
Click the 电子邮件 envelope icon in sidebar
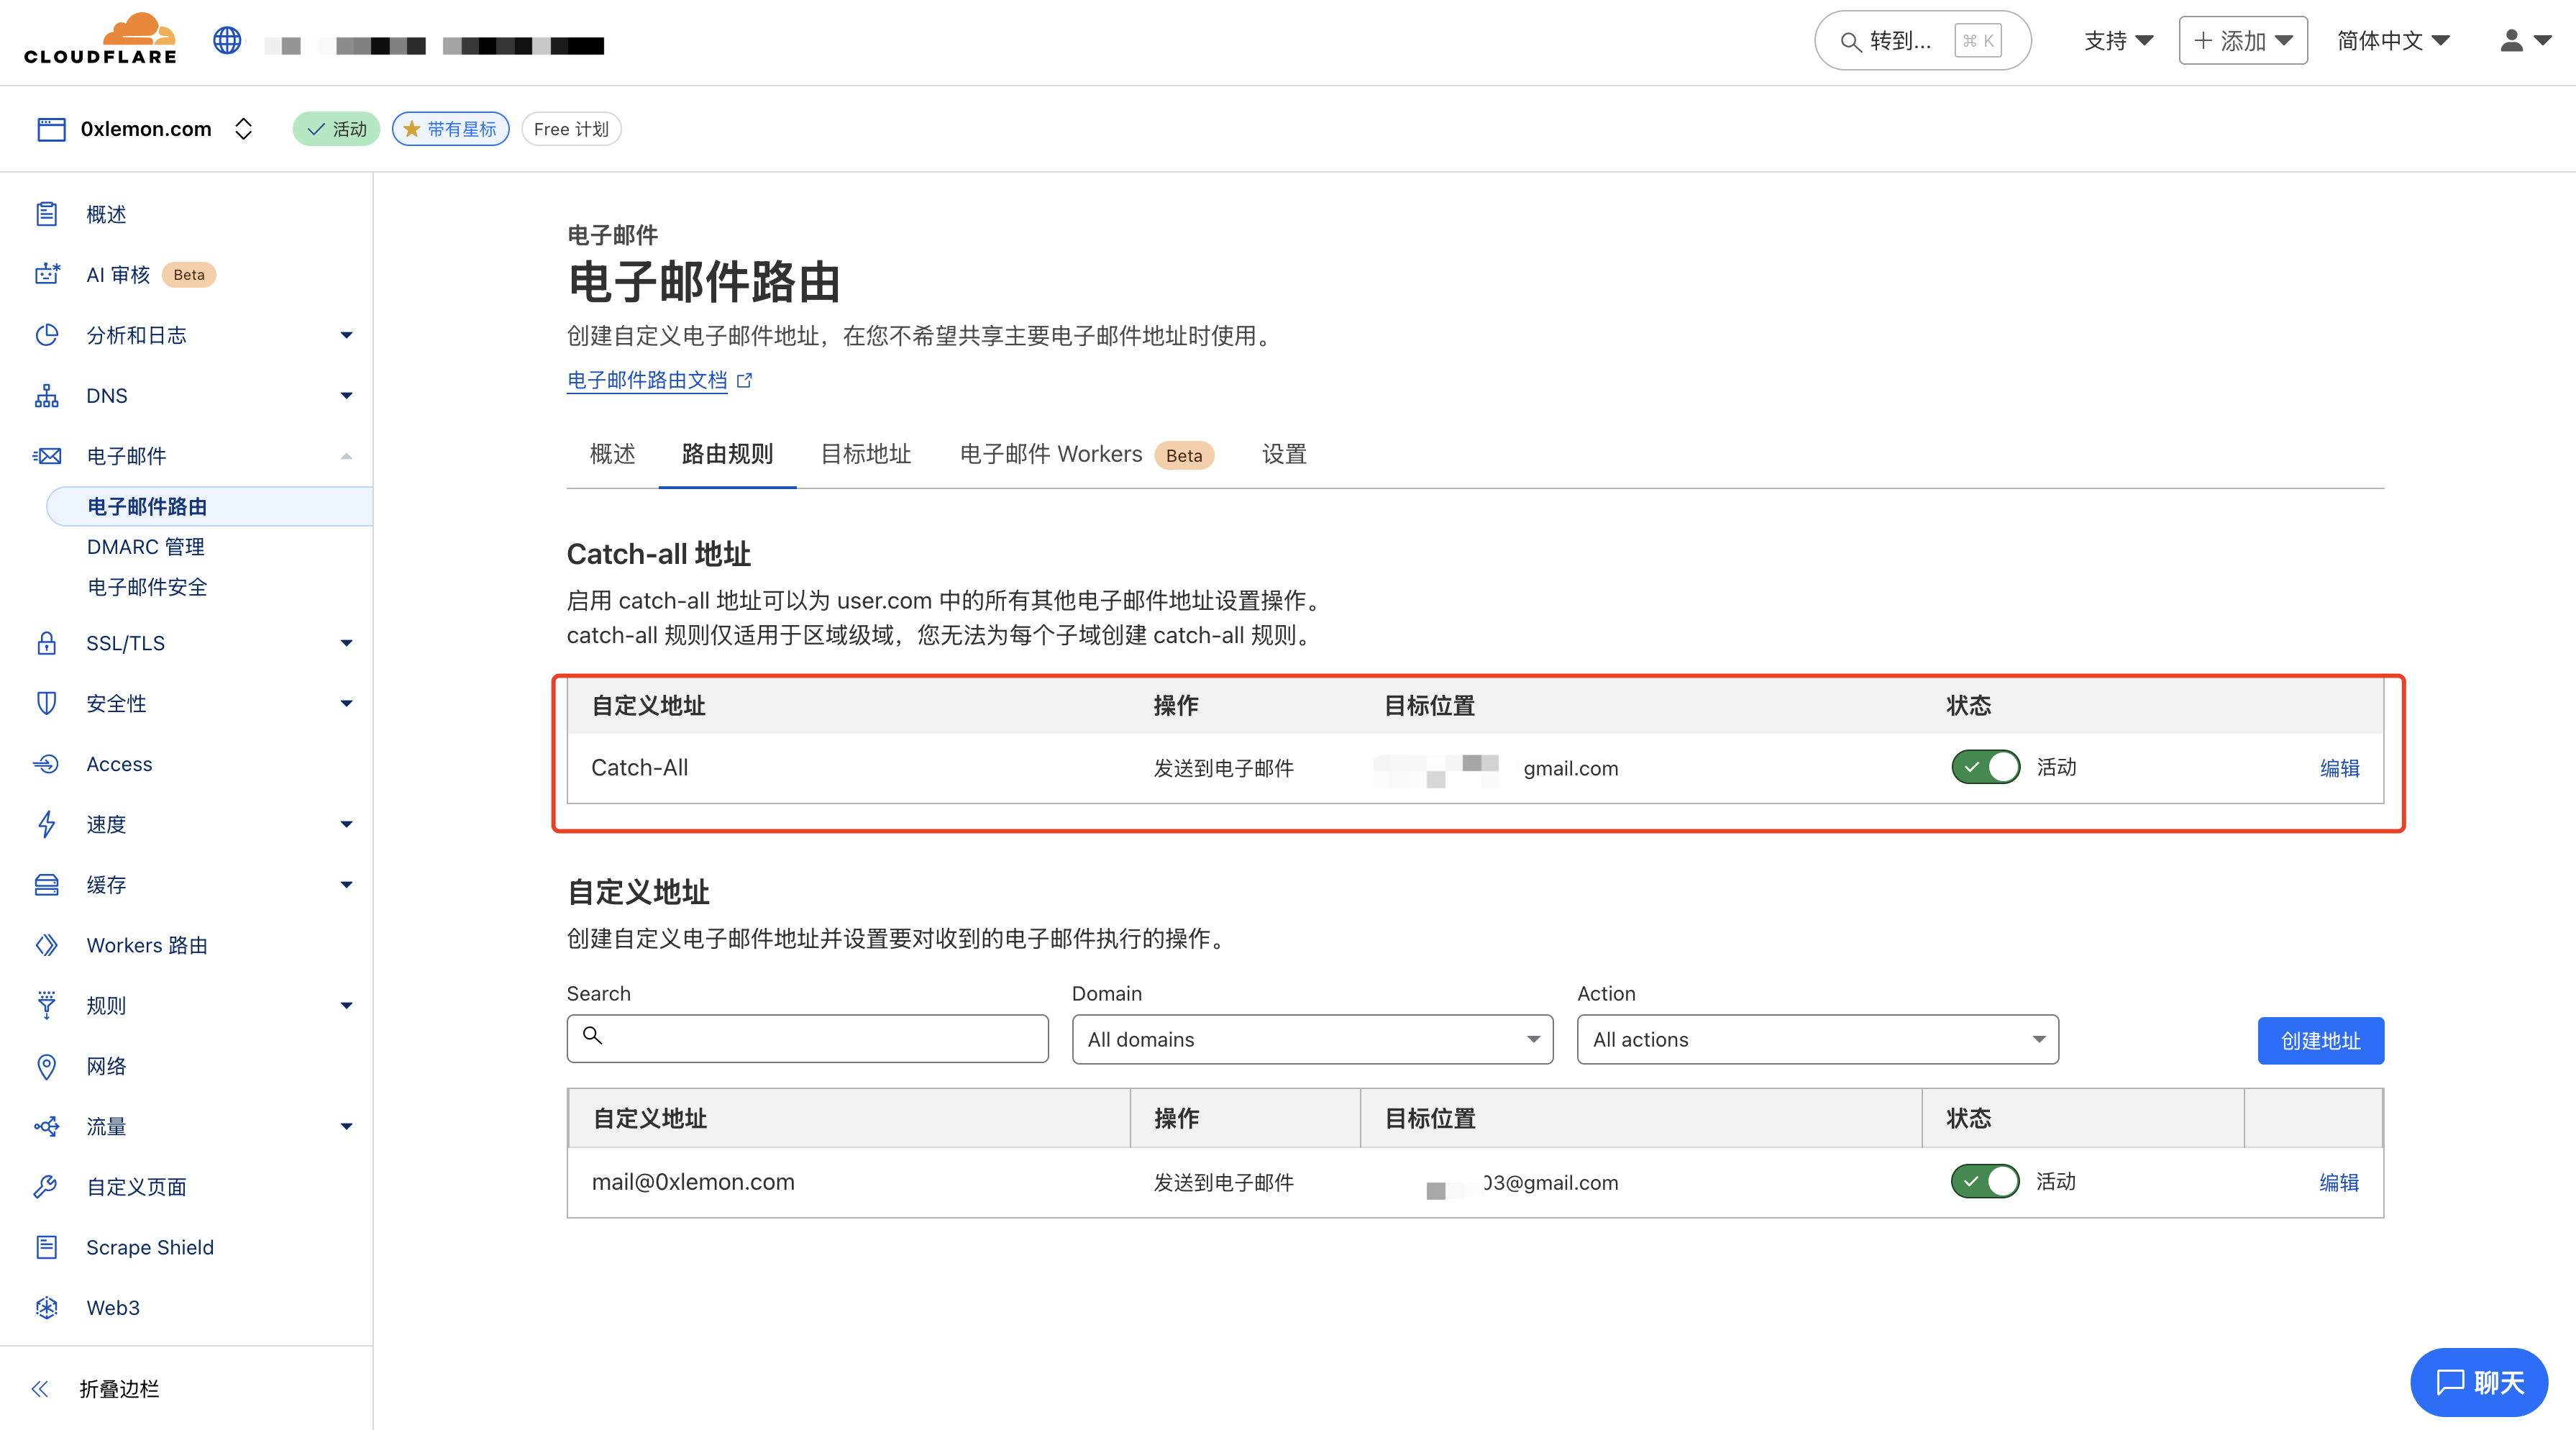(x=46, y=456)
